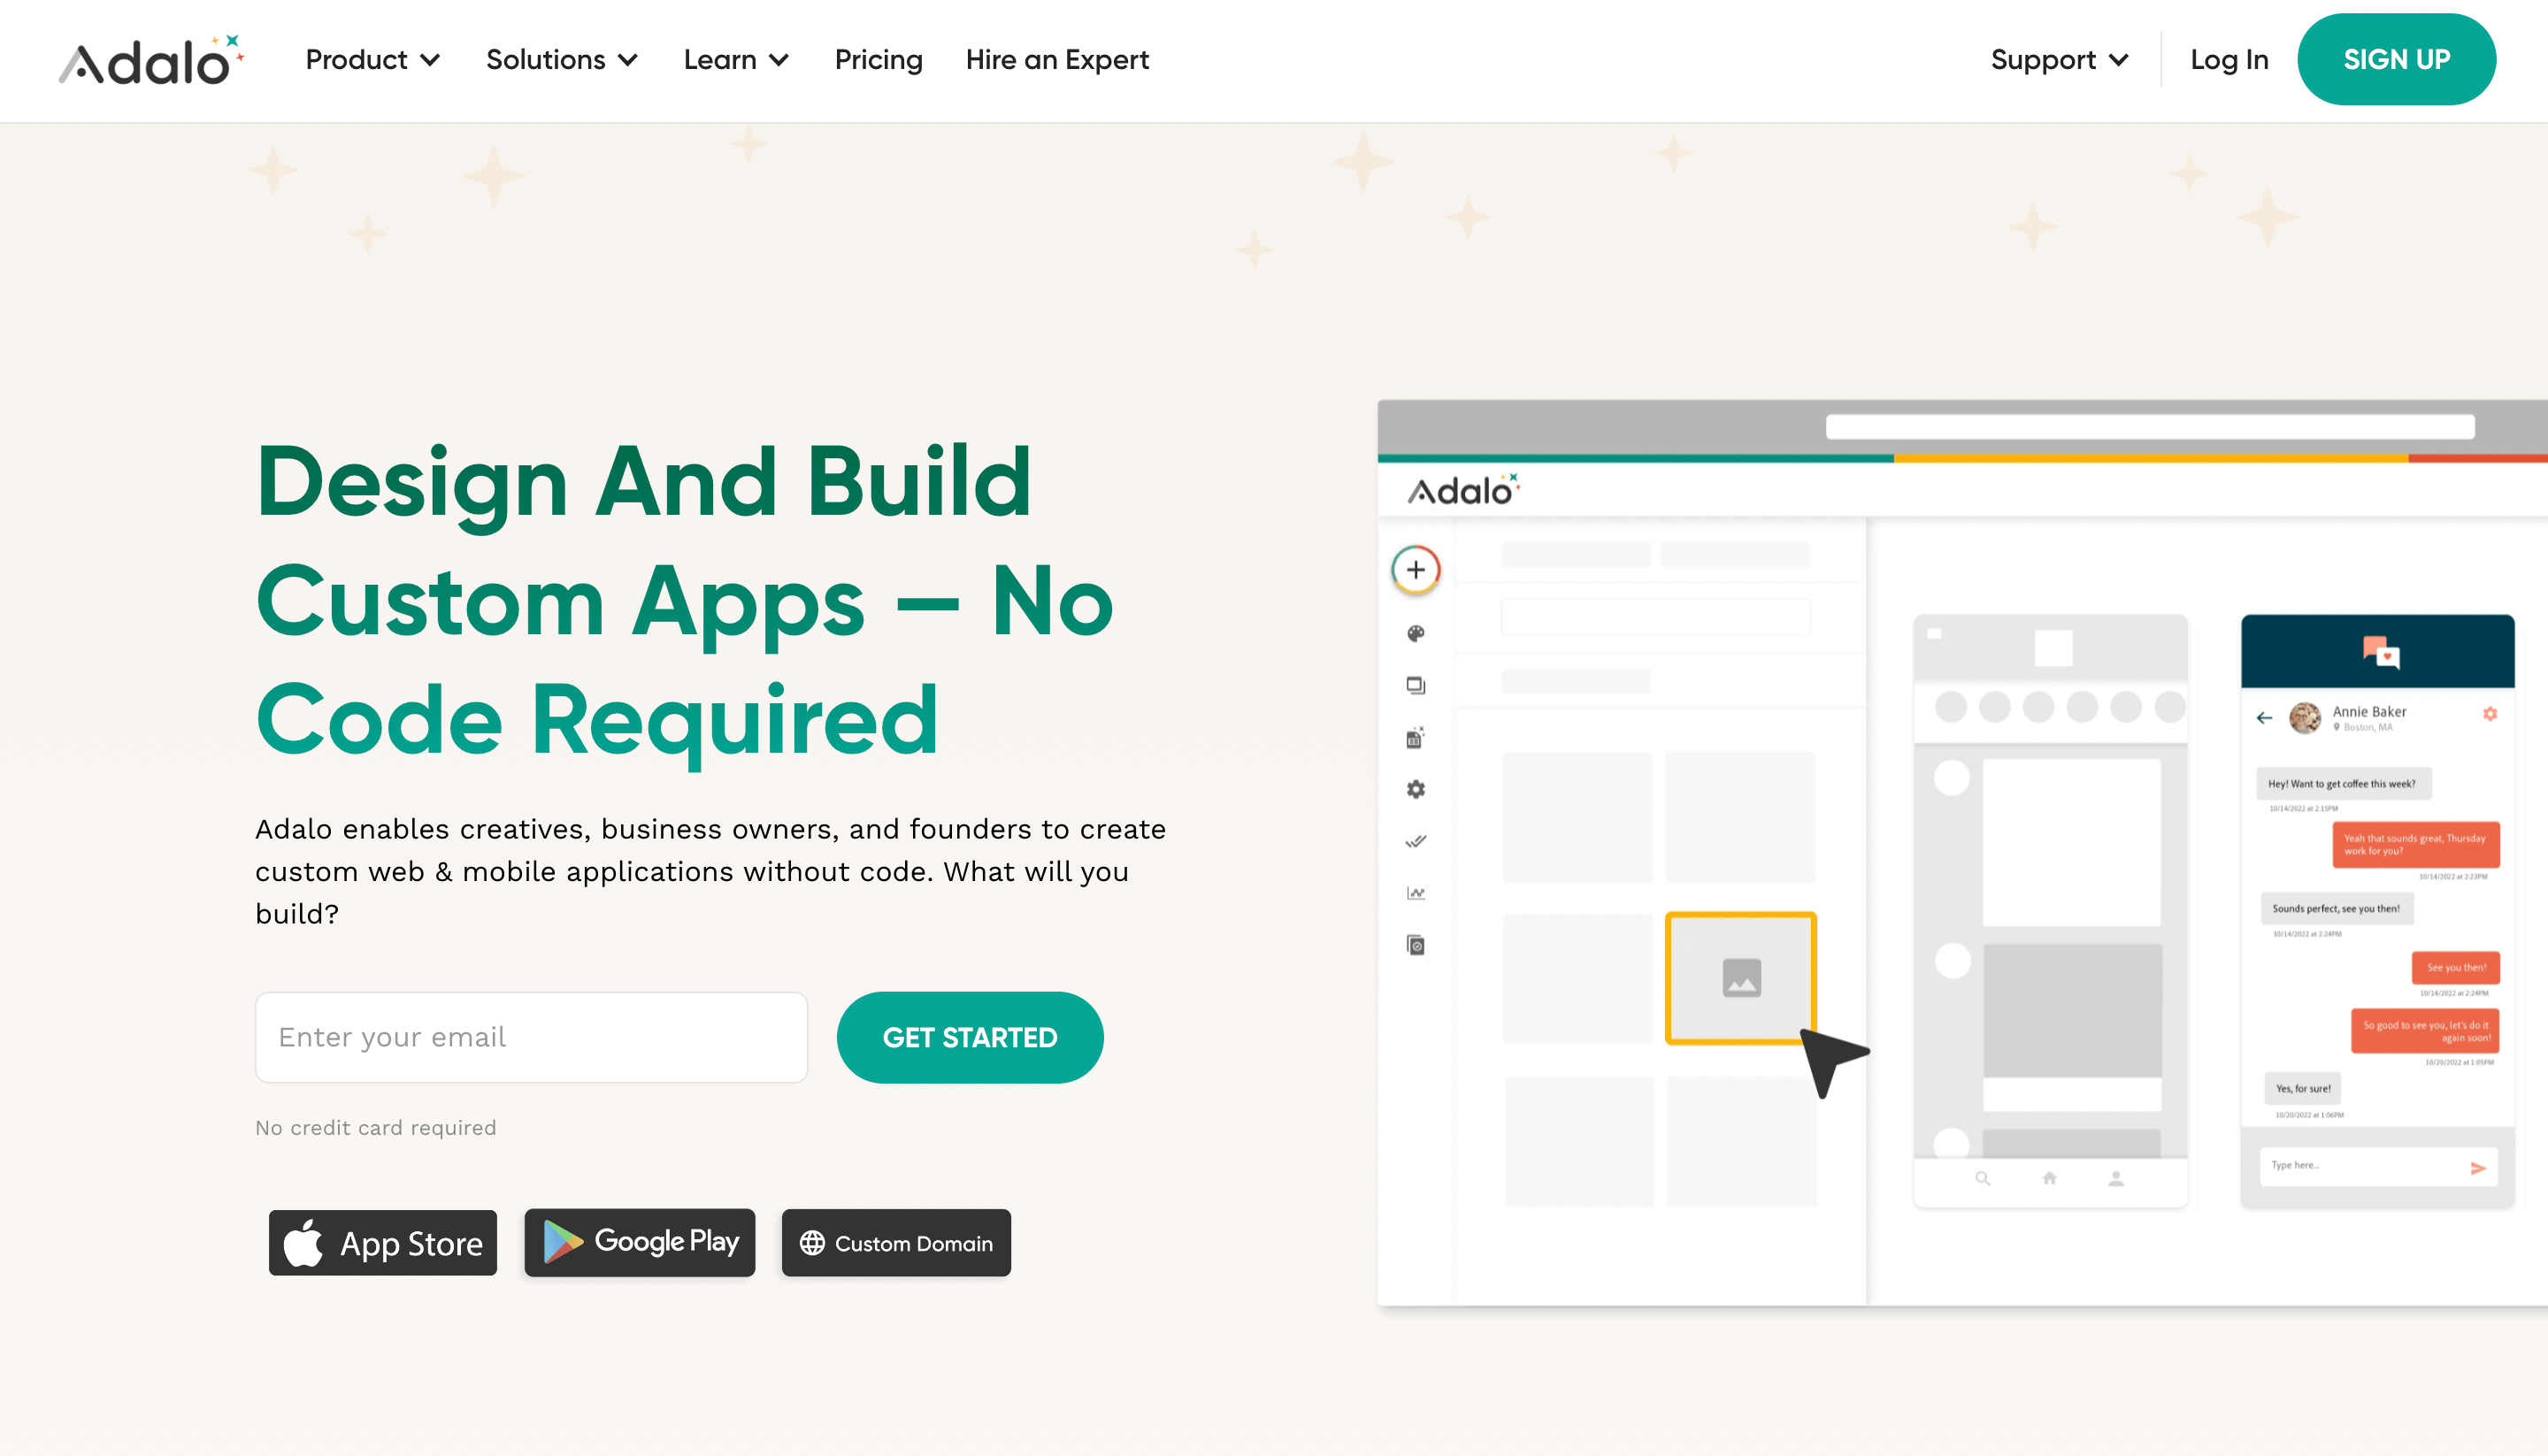This screenshot has width=2548, height=1456.
Task: Click the "Yes, for sure!" chat message
Action: point(2303,1089)
